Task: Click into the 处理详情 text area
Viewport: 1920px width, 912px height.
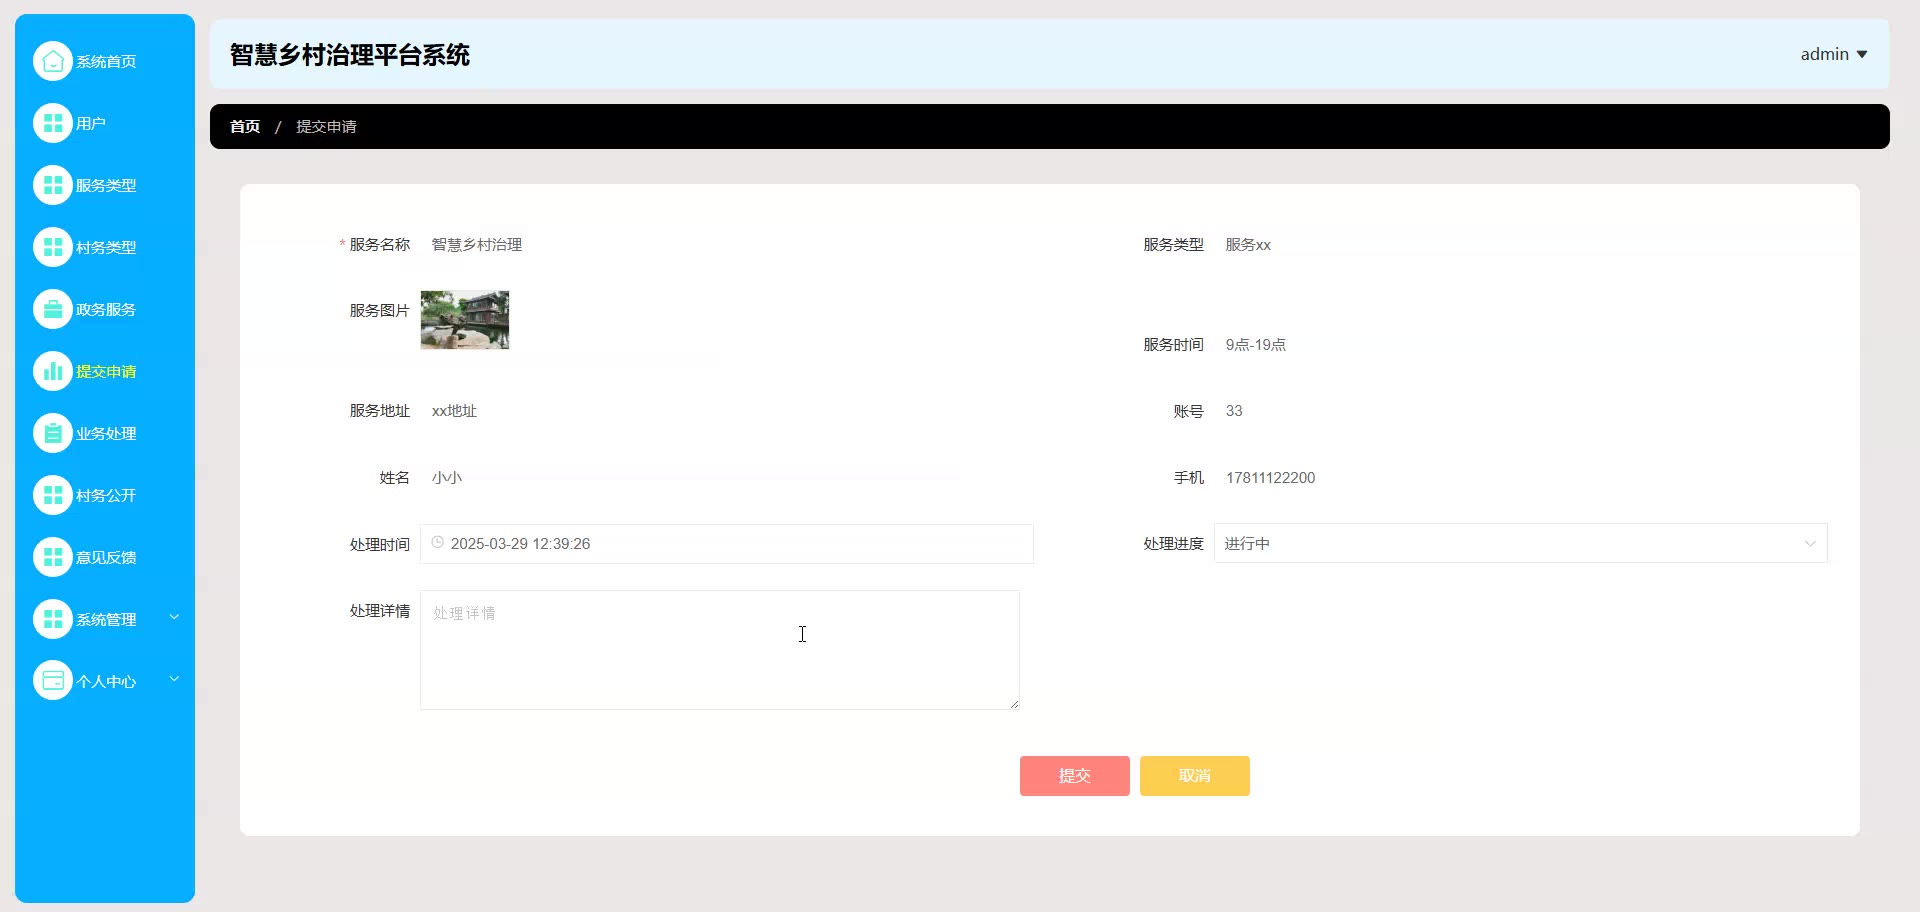Action: click(720, 650)
